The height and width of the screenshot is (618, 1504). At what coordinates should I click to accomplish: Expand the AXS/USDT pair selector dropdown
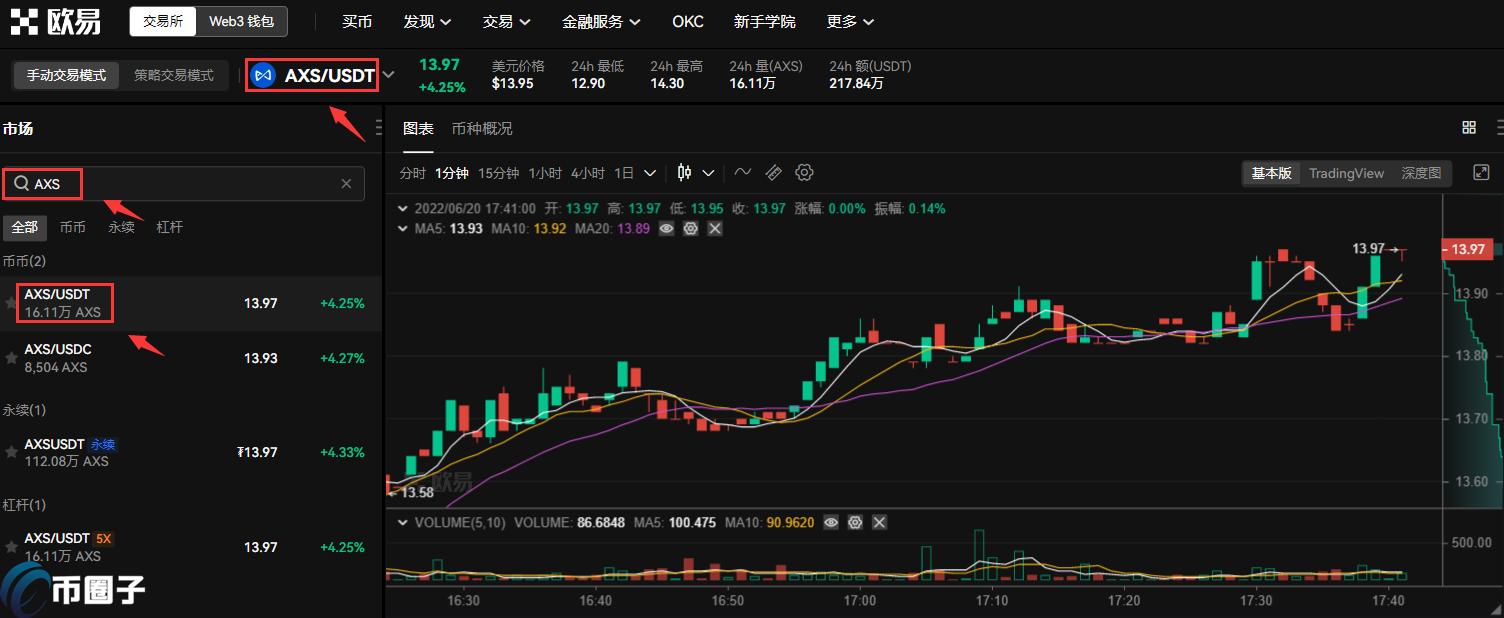click(389, 75)
